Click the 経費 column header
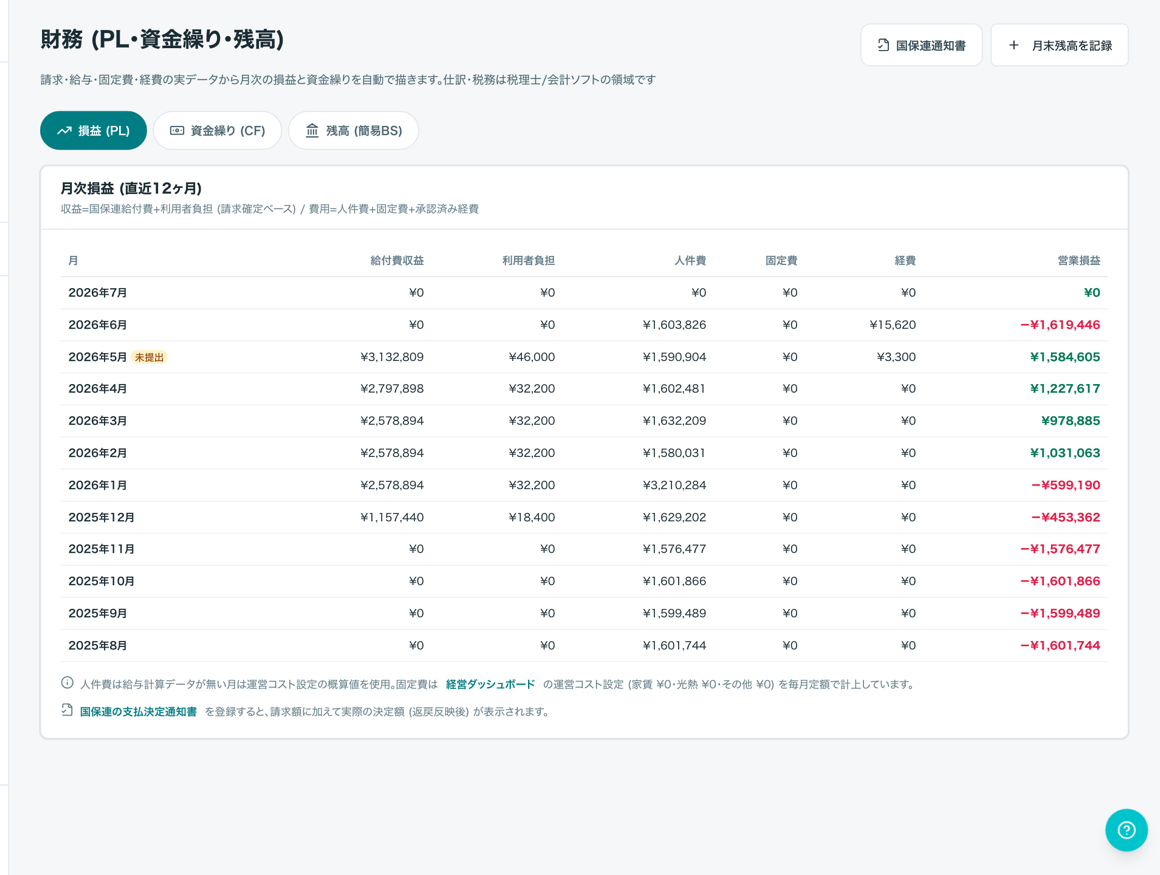This screenshot has width=1160, height=875. (x=906, y=260)
